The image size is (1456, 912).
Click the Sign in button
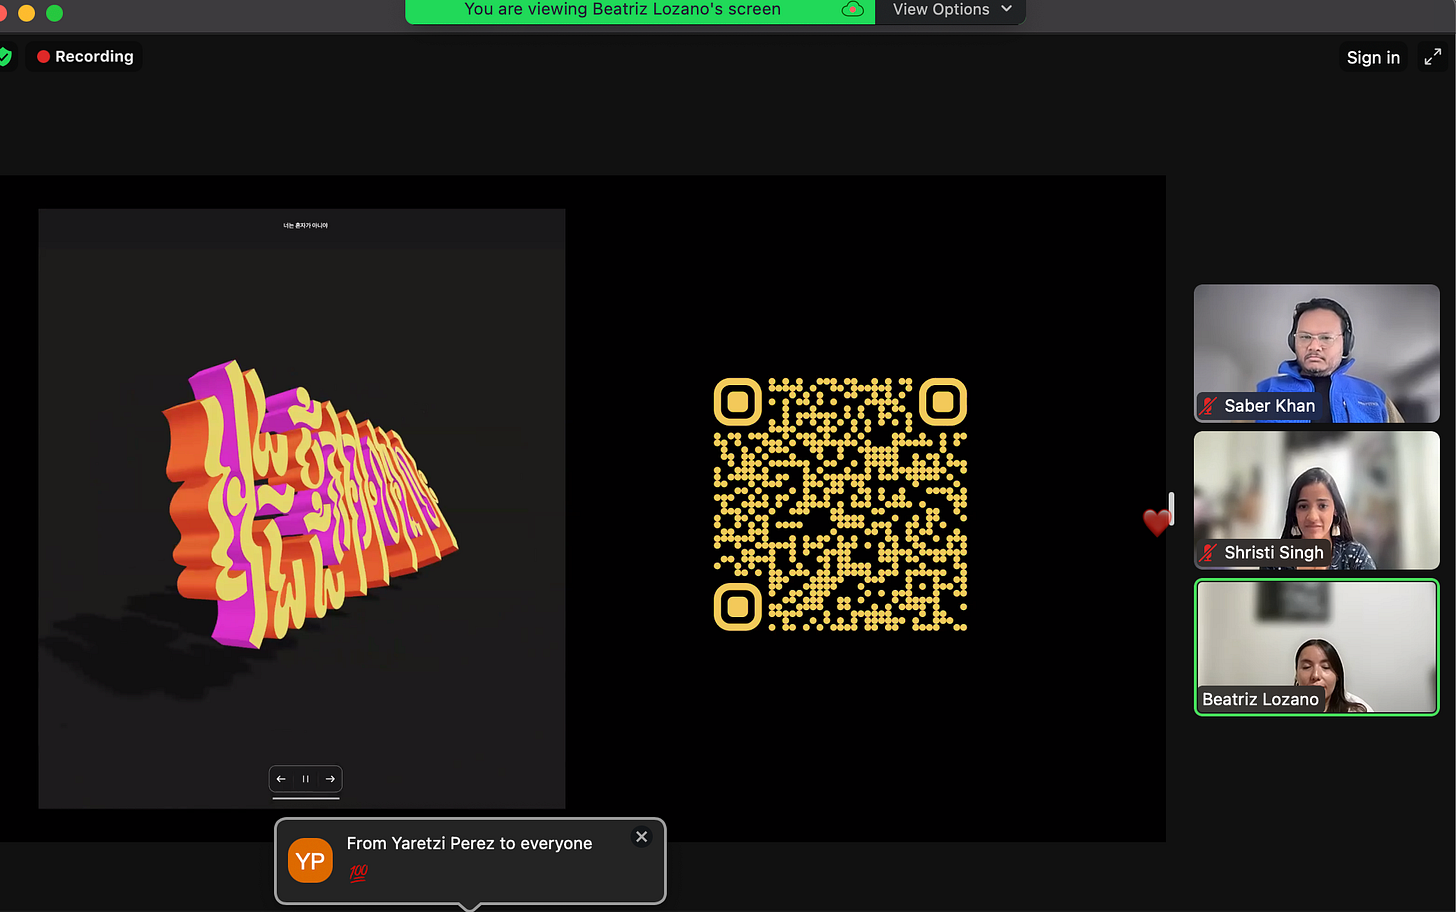(x=1373, y=57)
